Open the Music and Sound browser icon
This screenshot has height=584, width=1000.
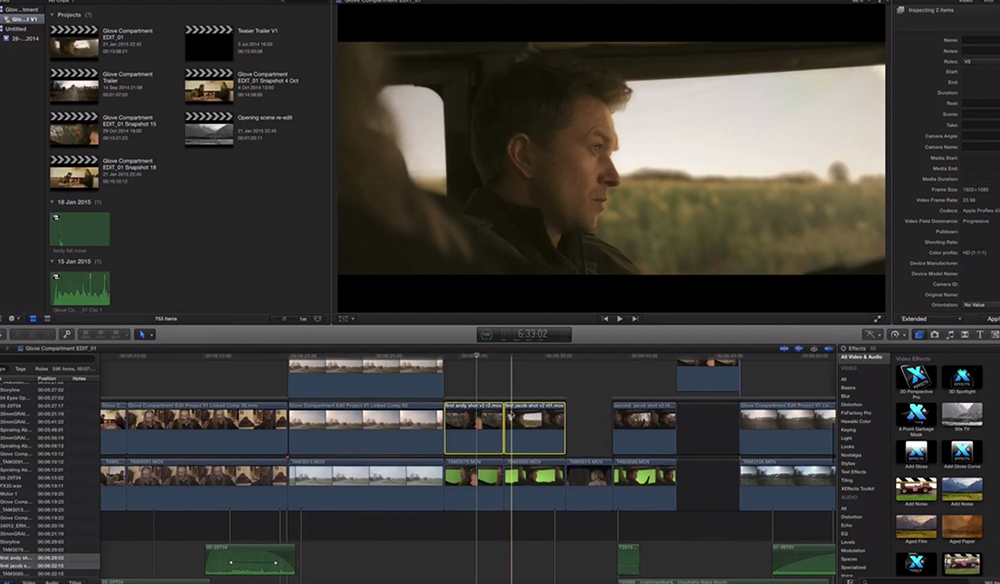(951, 335)
